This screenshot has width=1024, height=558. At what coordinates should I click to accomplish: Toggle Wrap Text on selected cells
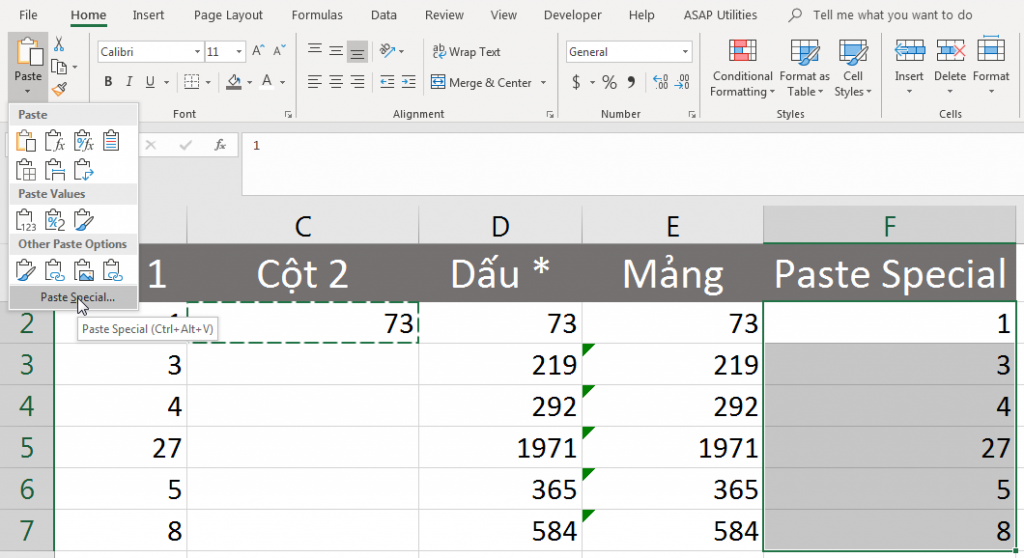465,52
